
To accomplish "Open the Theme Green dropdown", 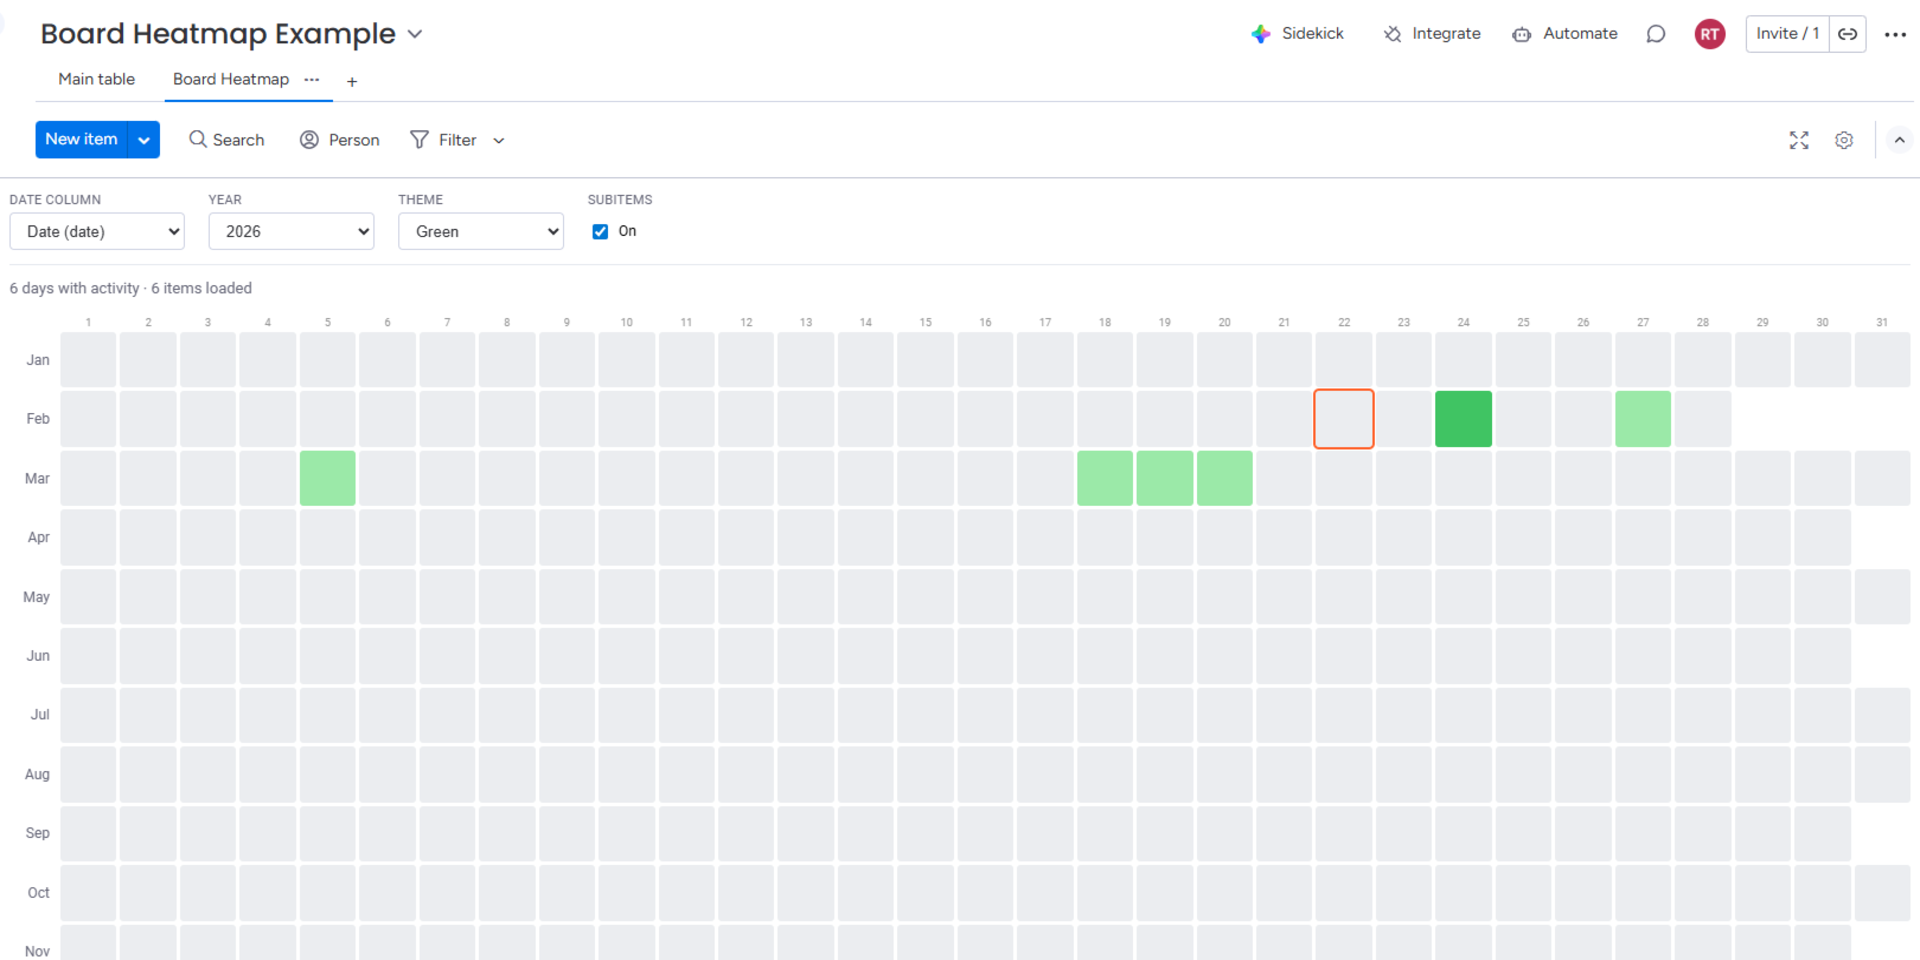I will tap(481, 232).
